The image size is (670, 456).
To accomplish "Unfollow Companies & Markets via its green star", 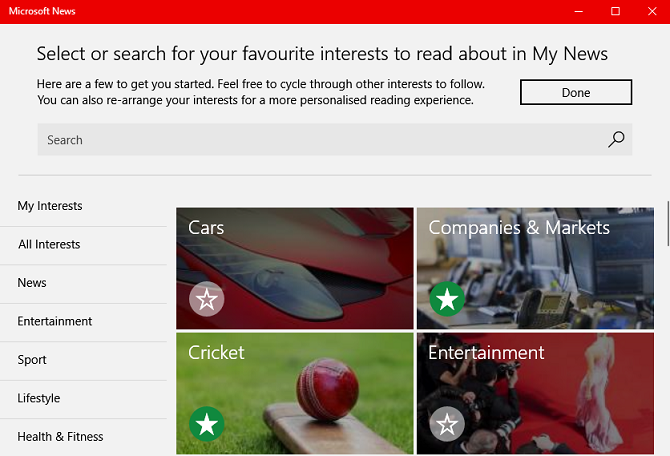I will [x=447, y=299].
